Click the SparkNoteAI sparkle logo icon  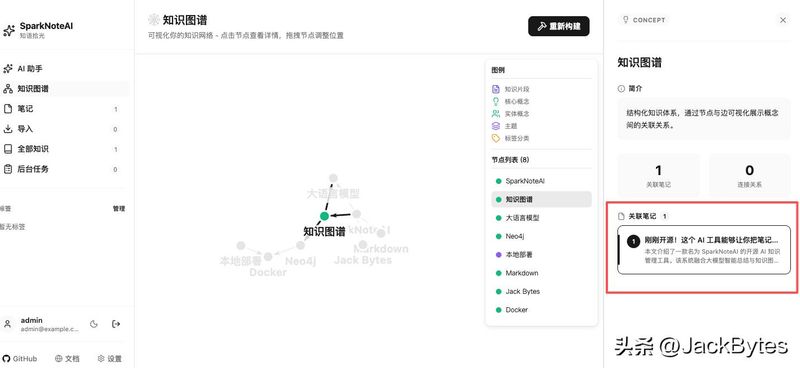point(9,31)
